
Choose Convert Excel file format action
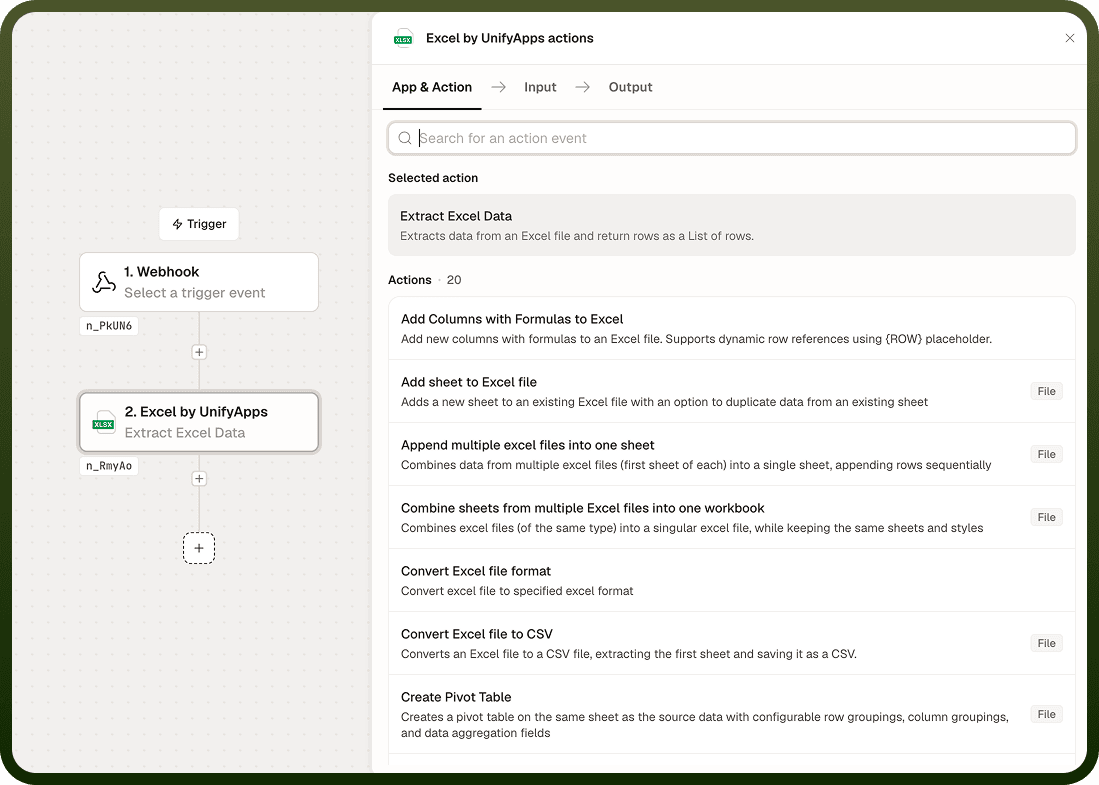point(732,580)
